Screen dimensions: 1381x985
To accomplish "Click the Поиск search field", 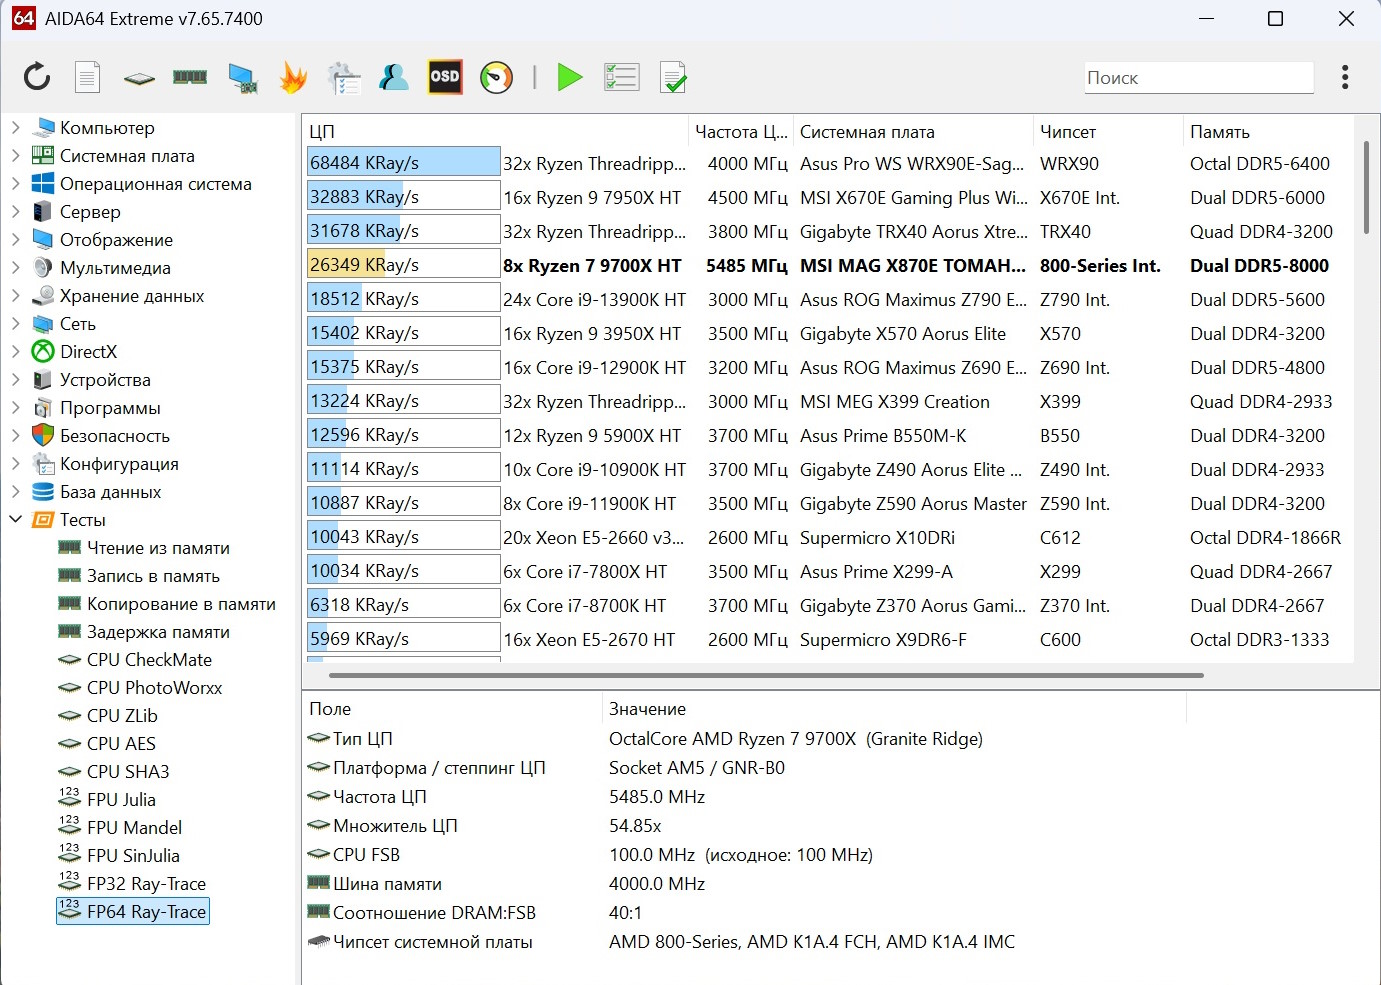I will (1198, 78).
